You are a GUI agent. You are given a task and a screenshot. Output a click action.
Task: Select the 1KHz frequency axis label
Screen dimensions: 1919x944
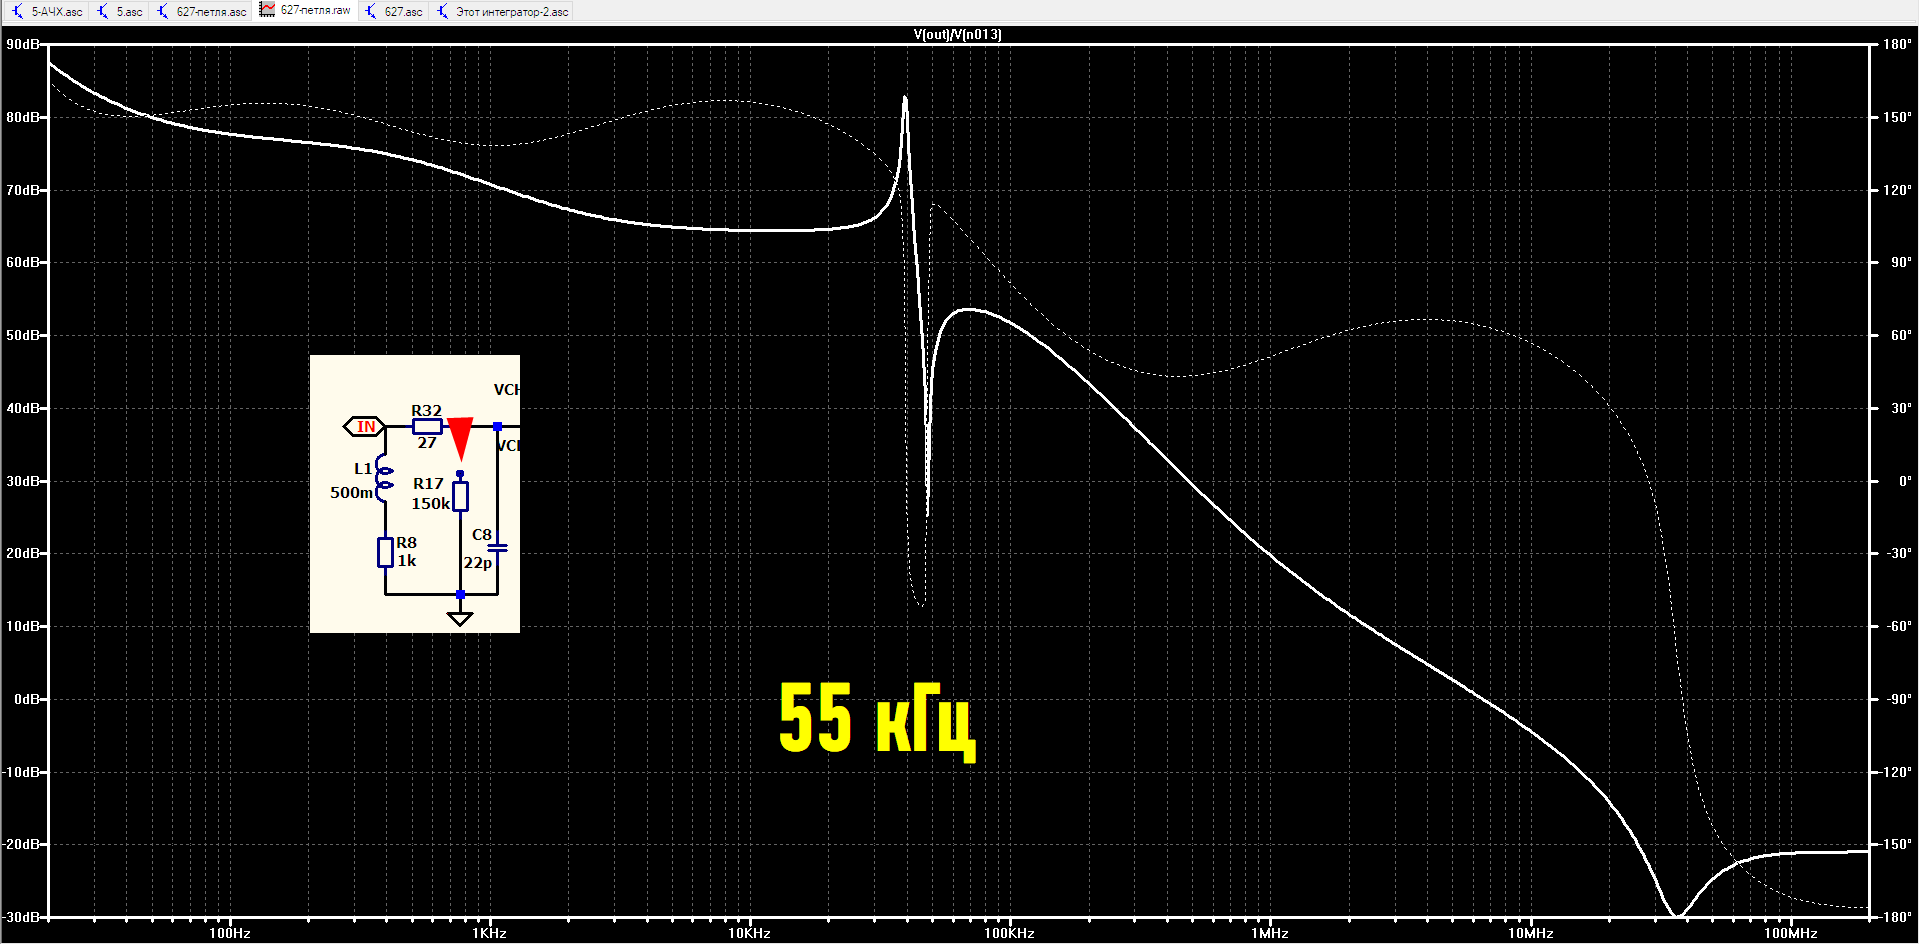[x=489, y=933]
